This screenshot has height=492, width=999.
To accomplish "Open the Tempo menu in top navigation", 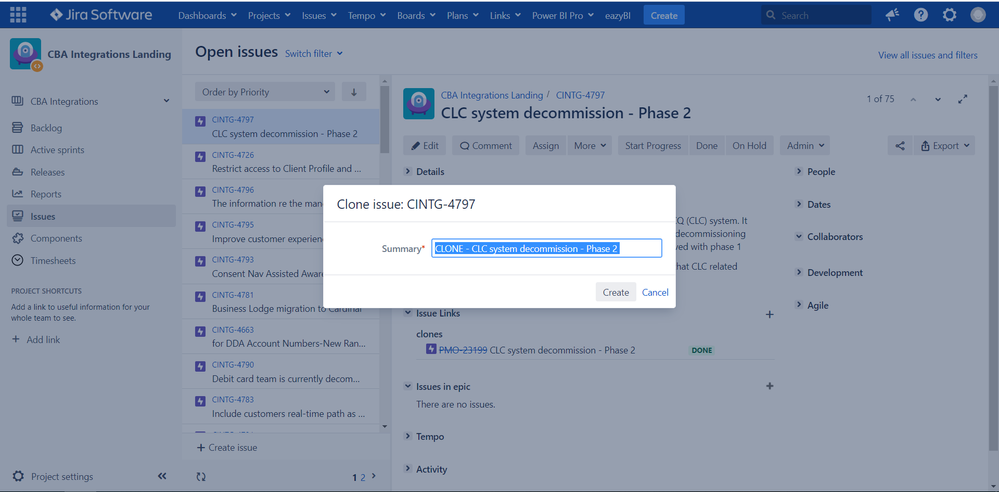I will tap(366, 15).
